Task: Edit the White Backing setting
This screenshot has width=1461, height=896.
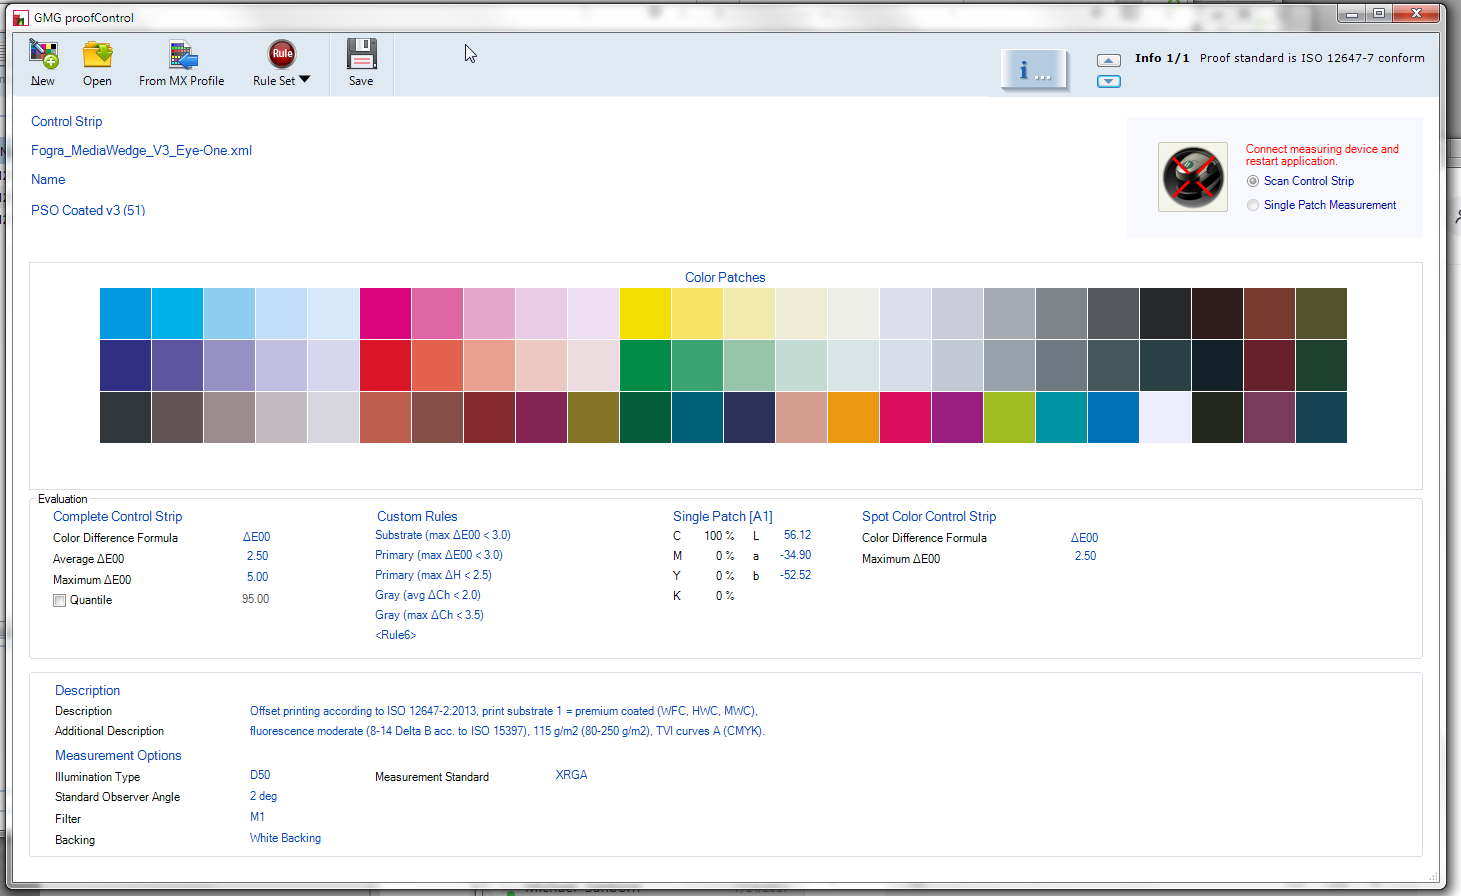Action: click(x=285, y=837)
